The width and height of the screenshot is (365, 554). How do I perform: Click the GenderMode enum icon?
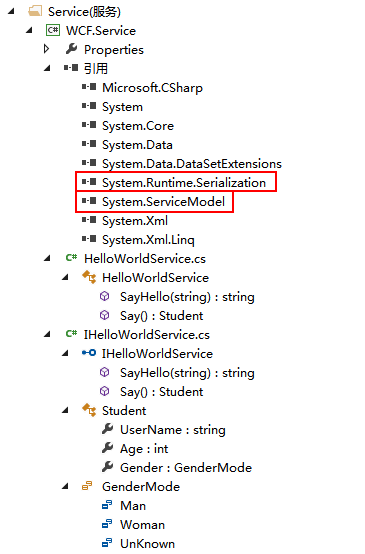coord(87,486)
